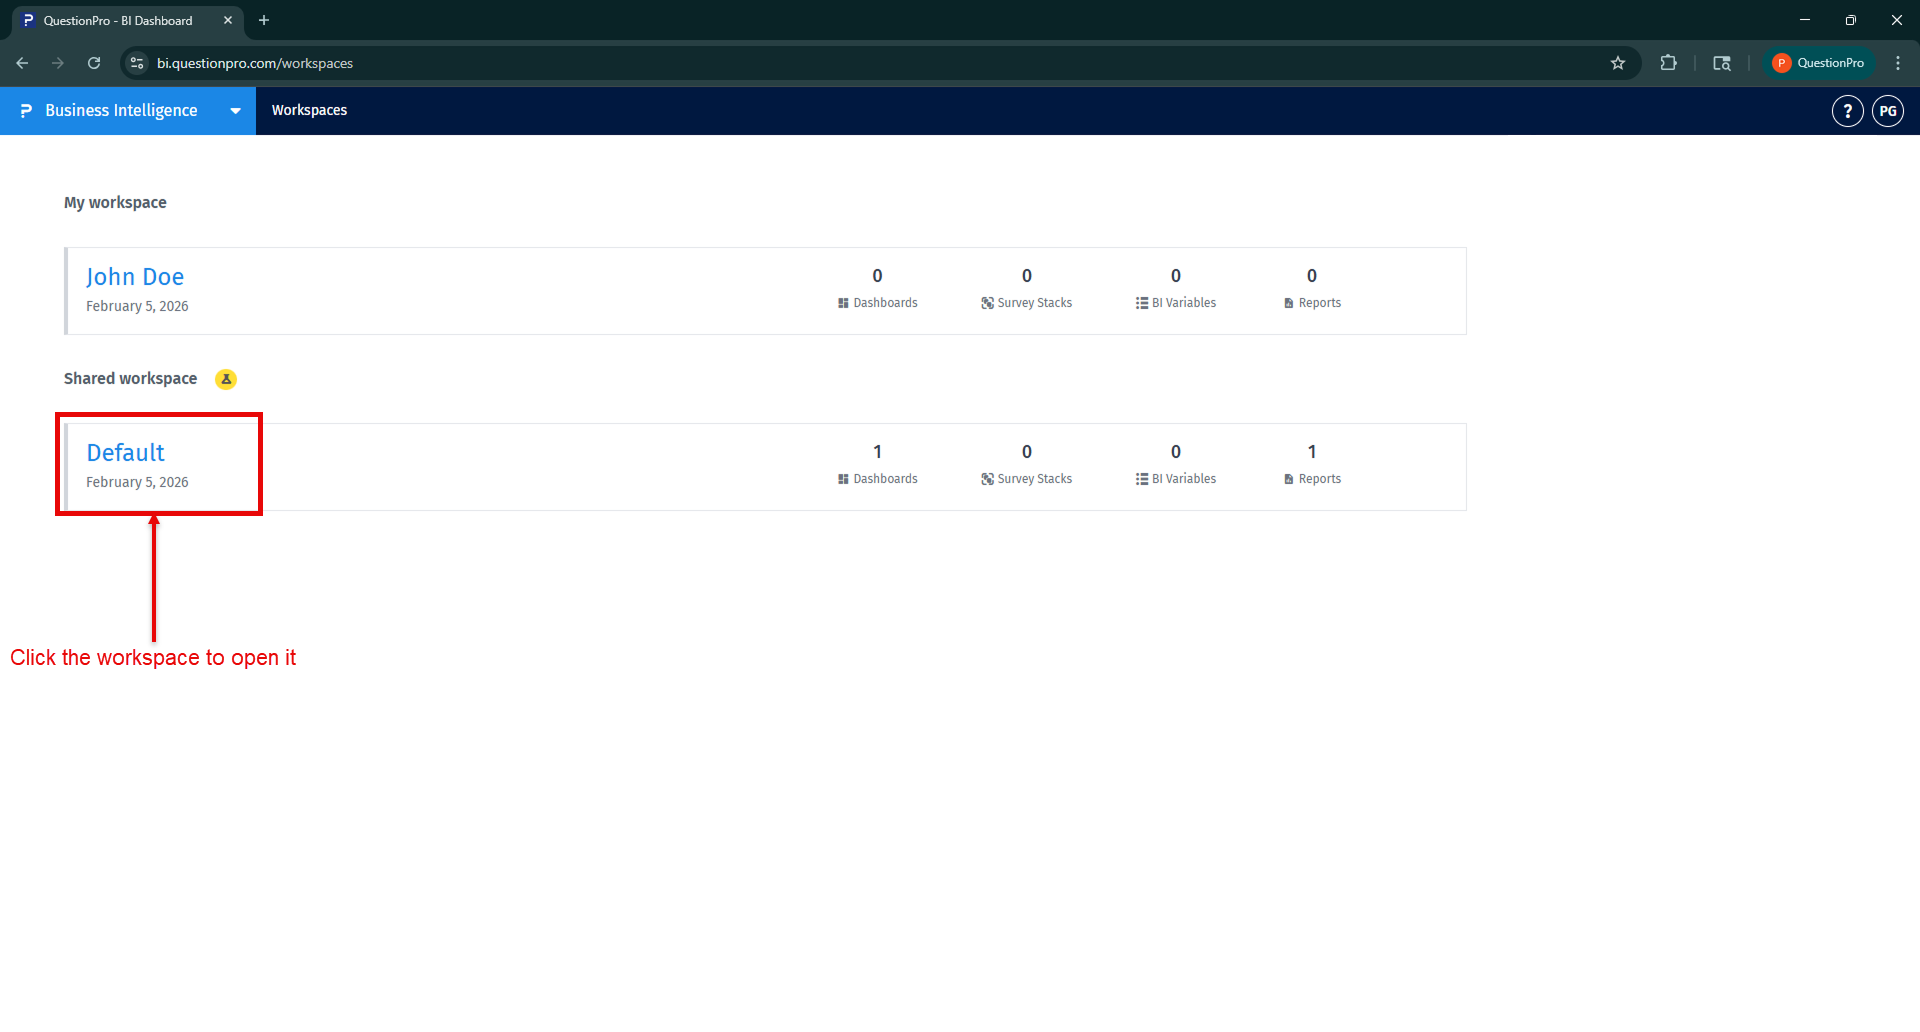
Task: Open the QuestionPro Chrome profile button
Action: [x=1818, y=63]
